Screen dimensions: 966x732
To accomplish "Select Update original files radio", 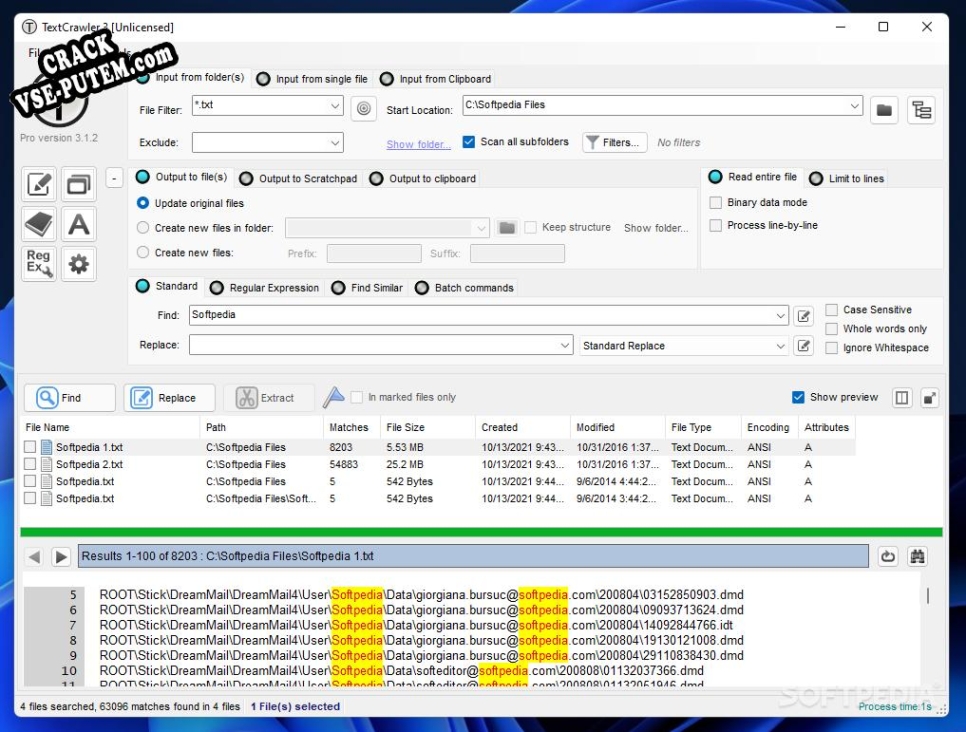I will tap(143, 203).
